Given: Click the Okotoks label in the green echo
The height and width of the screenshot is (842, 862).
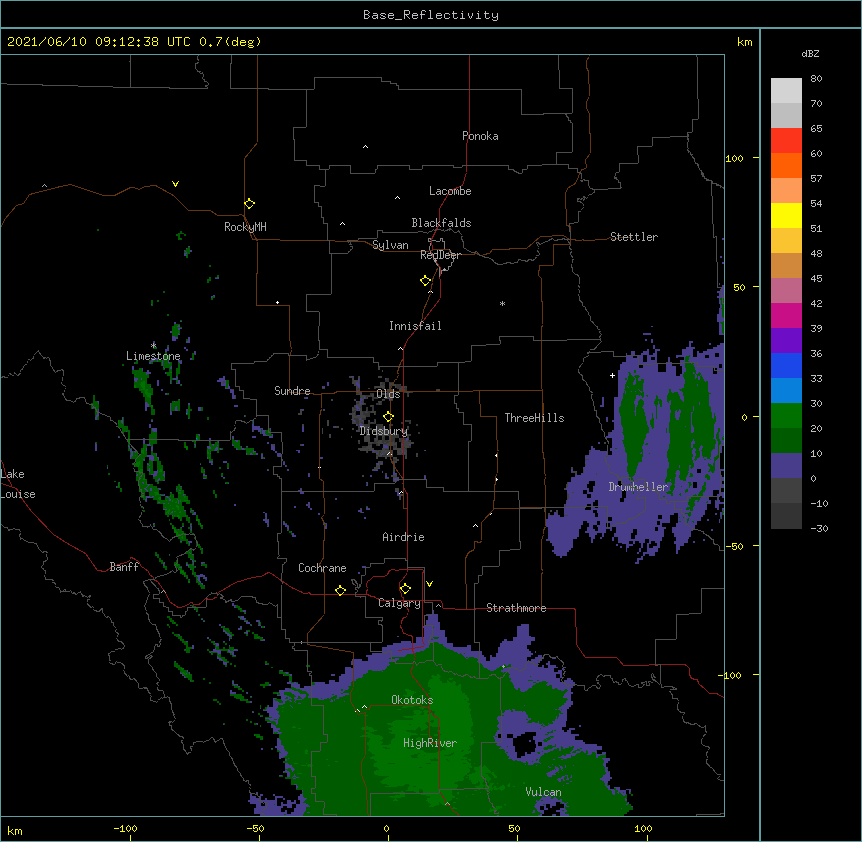Looking at the screenshot, I should coord(412,700).
